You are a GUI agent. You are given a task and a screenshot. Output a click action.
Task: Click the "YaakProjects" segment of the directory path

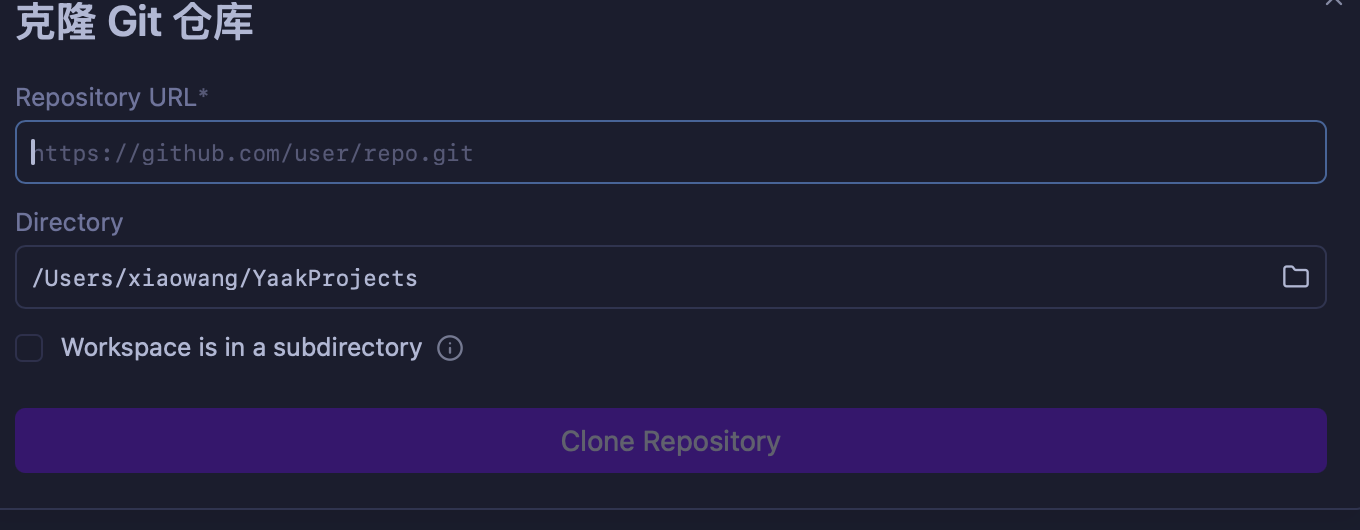pos(335,278)
